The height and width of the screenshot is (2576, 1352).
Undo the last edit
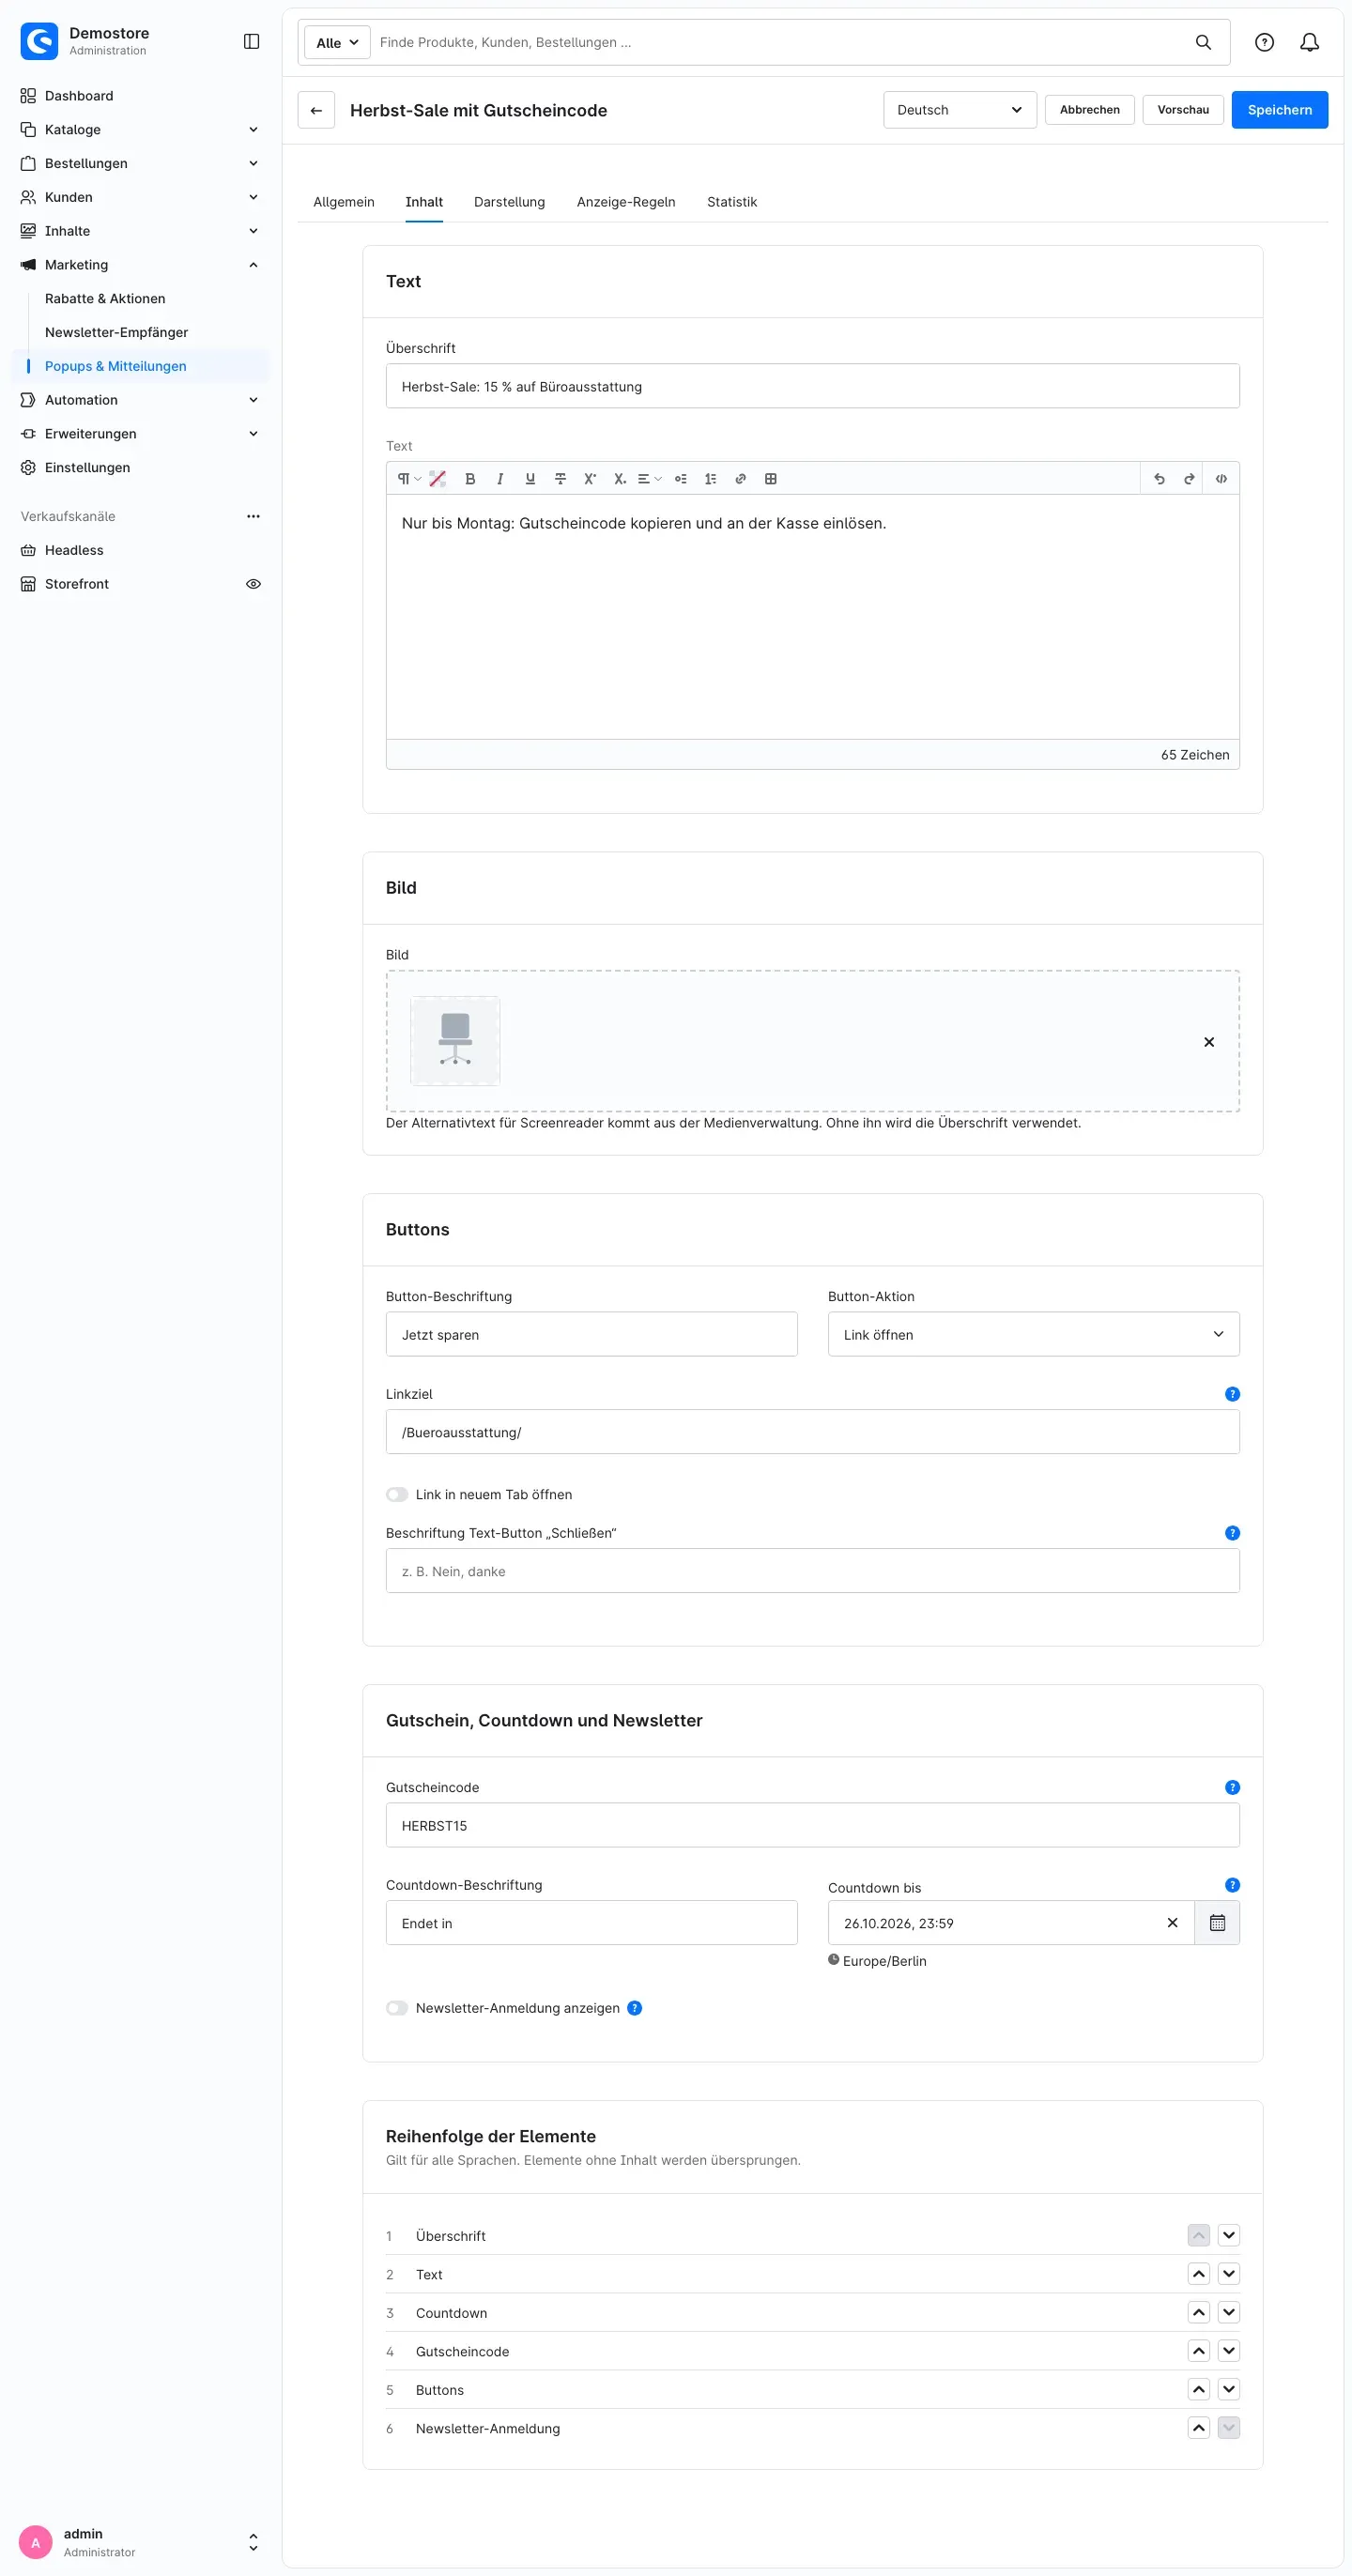(1159, 479)
